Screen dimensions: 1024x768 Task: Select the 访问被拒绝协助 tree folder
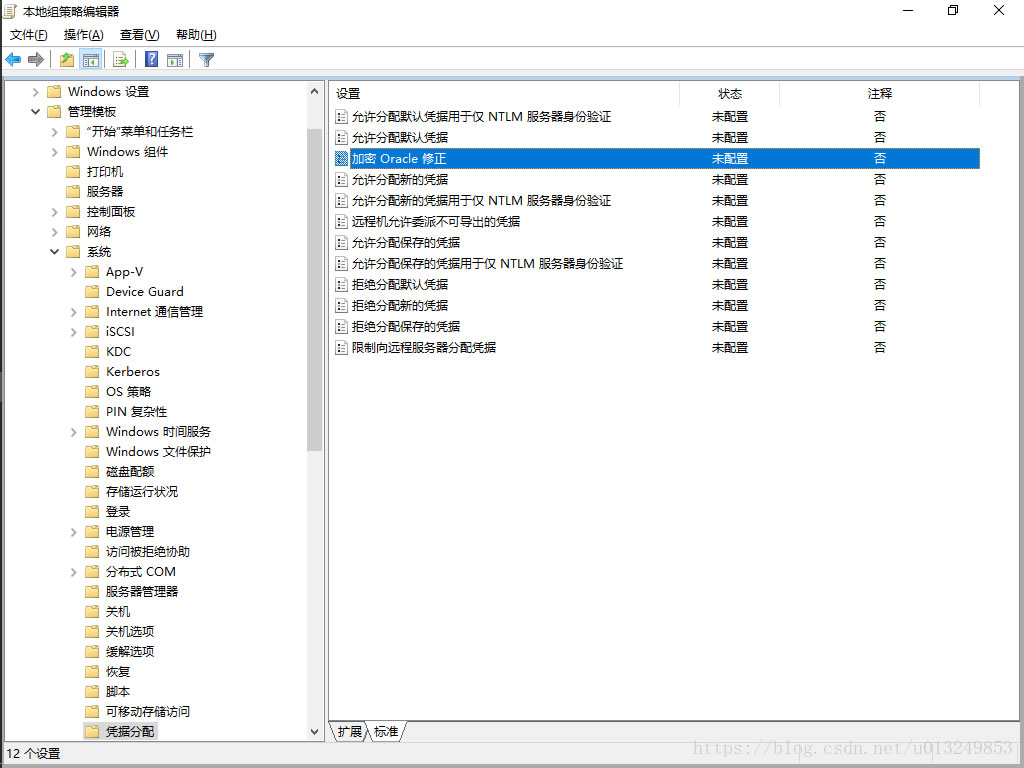pos(148,552)
